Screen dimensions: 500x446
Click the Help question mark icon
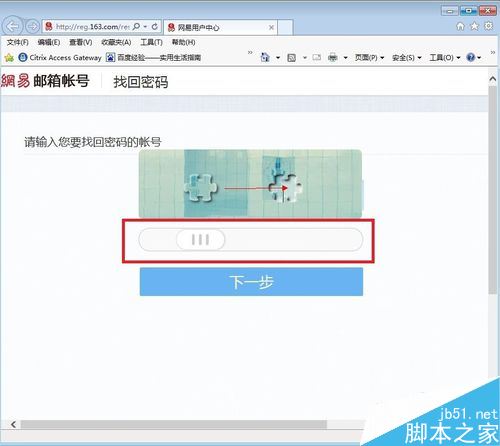coord(471,57)
